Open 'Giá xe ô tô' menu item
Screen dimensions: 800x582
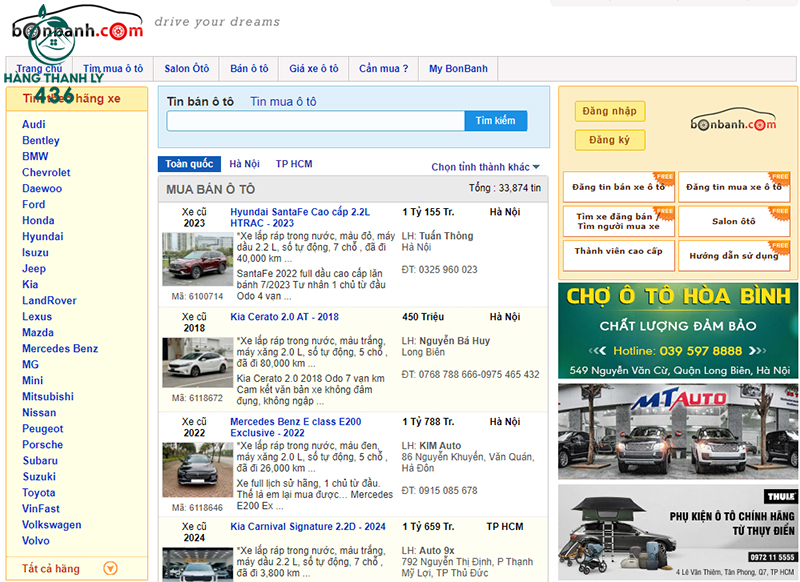(x=314, y=68)
